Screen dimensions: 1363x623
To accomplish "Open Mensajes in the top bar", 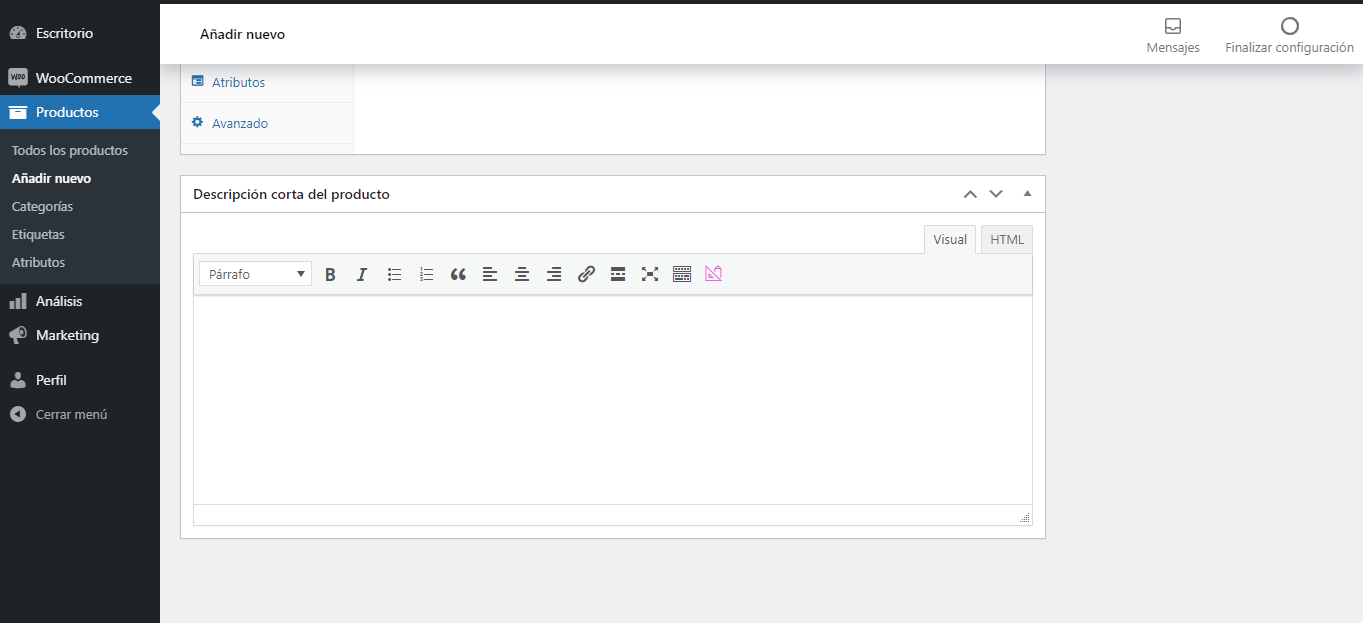I will point(1172,33).
